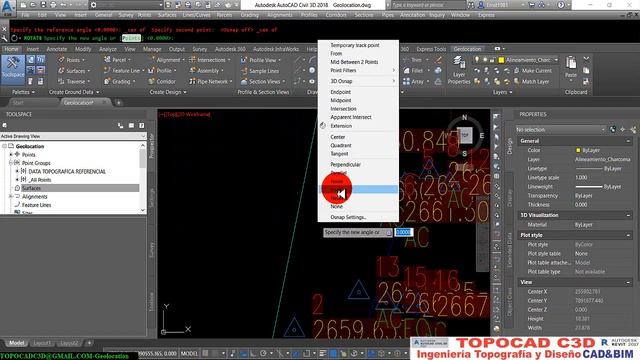640x360 pixels.
Task: Toggle the grid display in status bar
Action: tap(205, 353)
